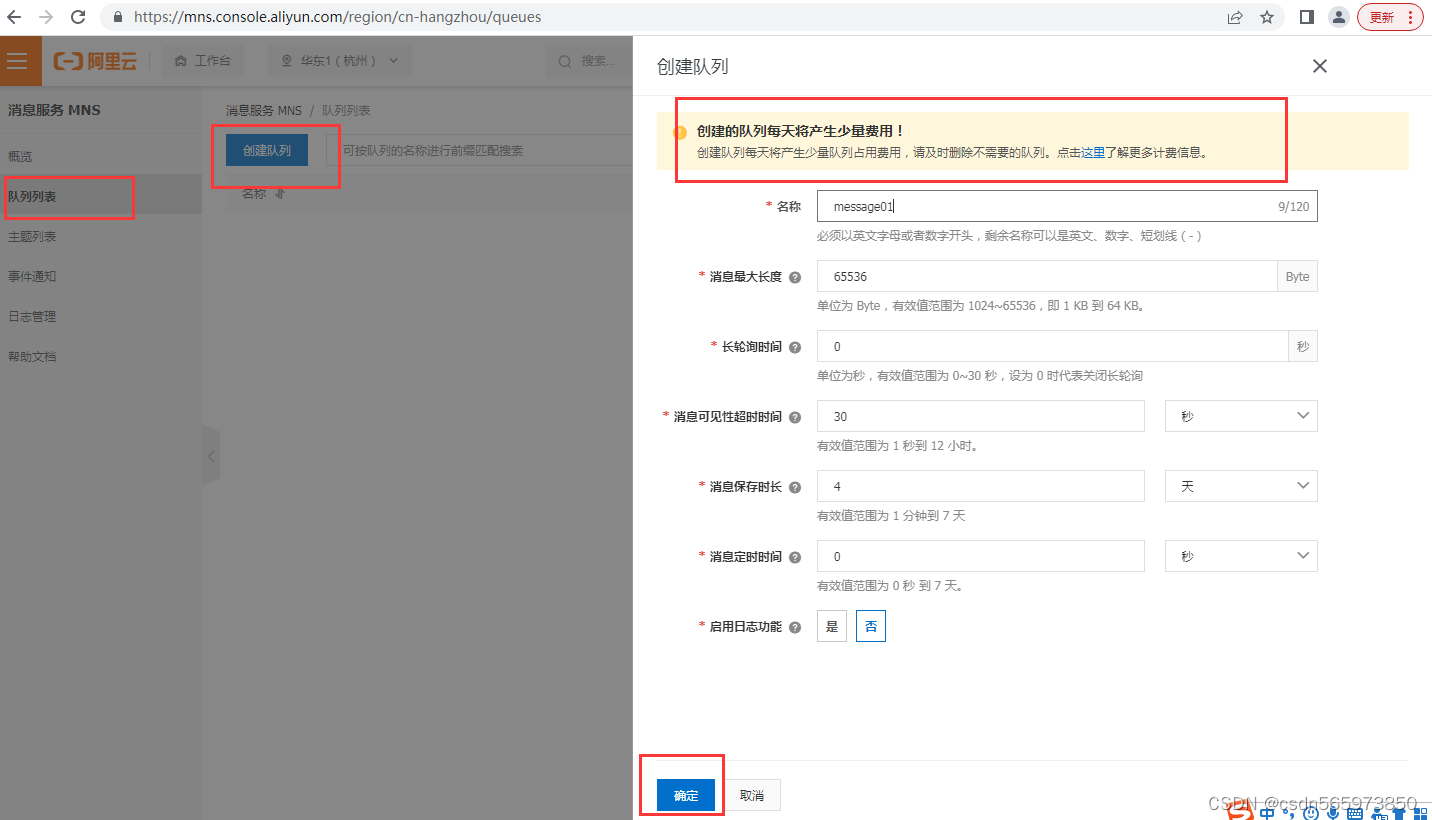Click the 名称 input containing message01

pos(1067,206)
